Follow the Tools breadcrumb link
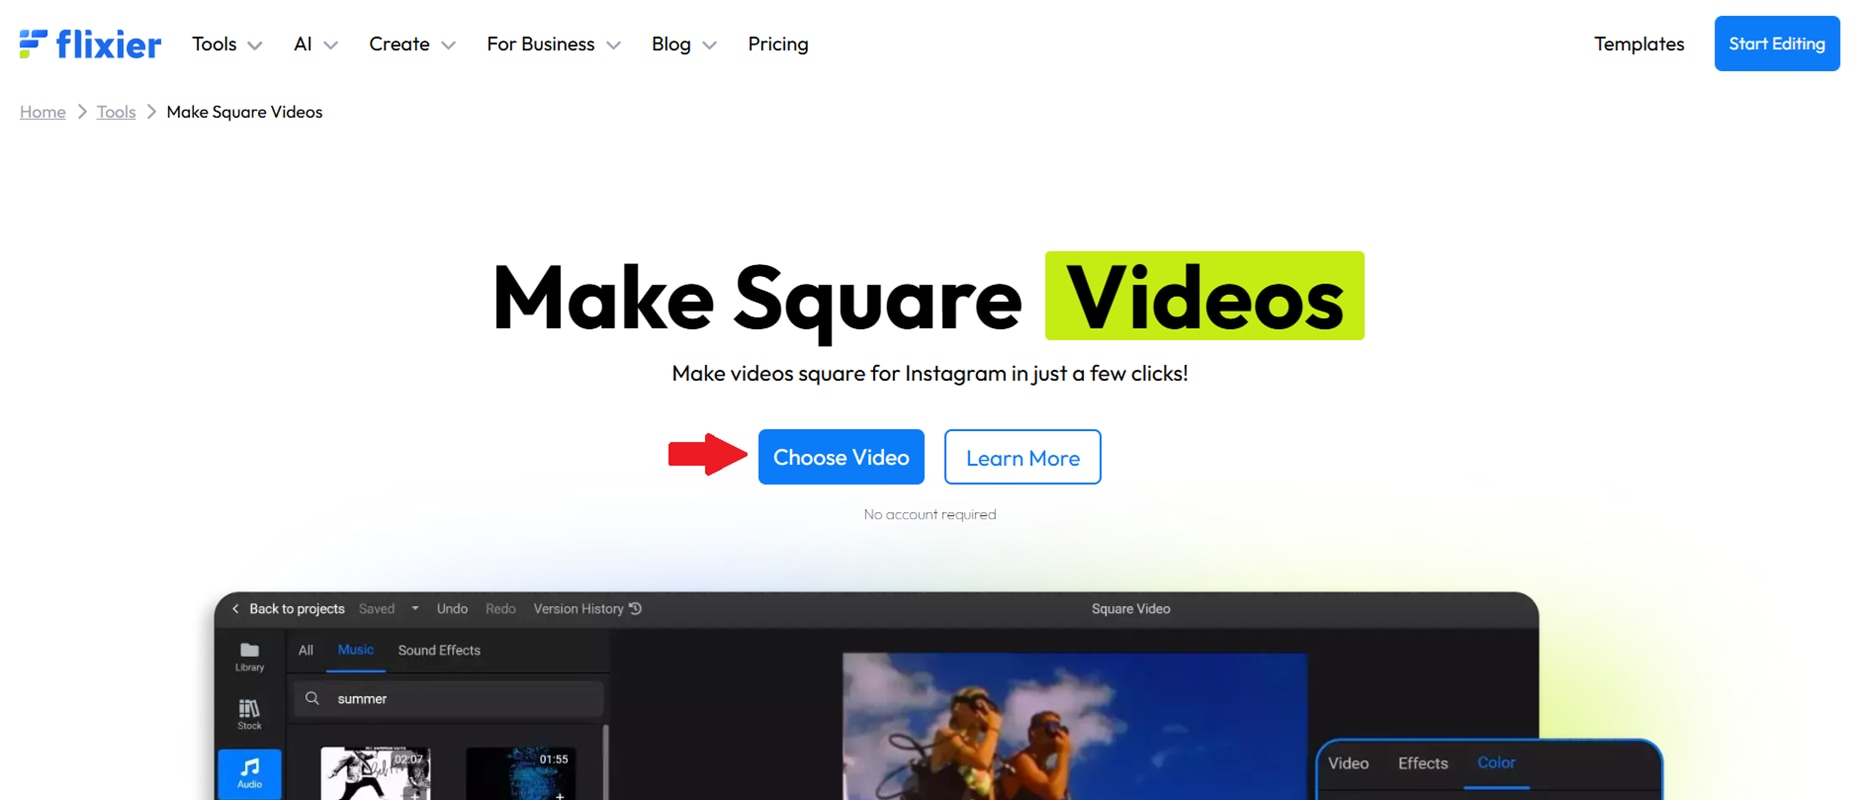This screenshot has height=800, width=1863. click(x=116, y=112)
